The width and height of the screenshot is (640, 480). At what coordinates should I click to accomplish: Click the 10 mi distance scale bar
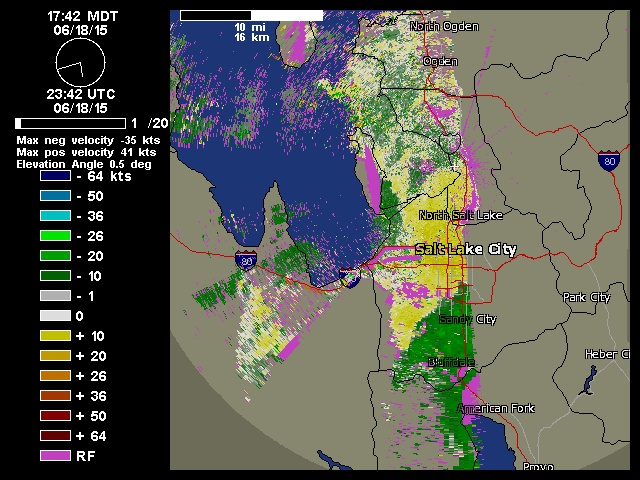coord(251,16)
